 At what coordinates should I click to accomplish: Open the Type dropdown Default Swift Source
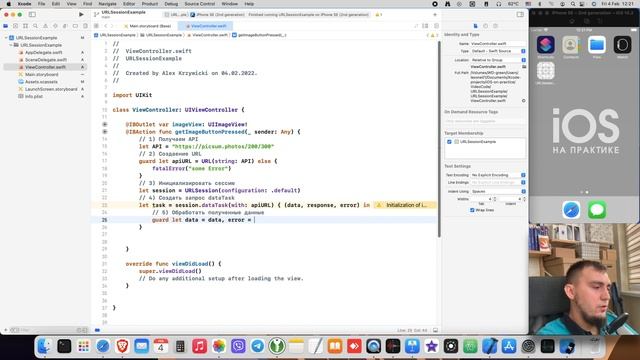[498, 51]
